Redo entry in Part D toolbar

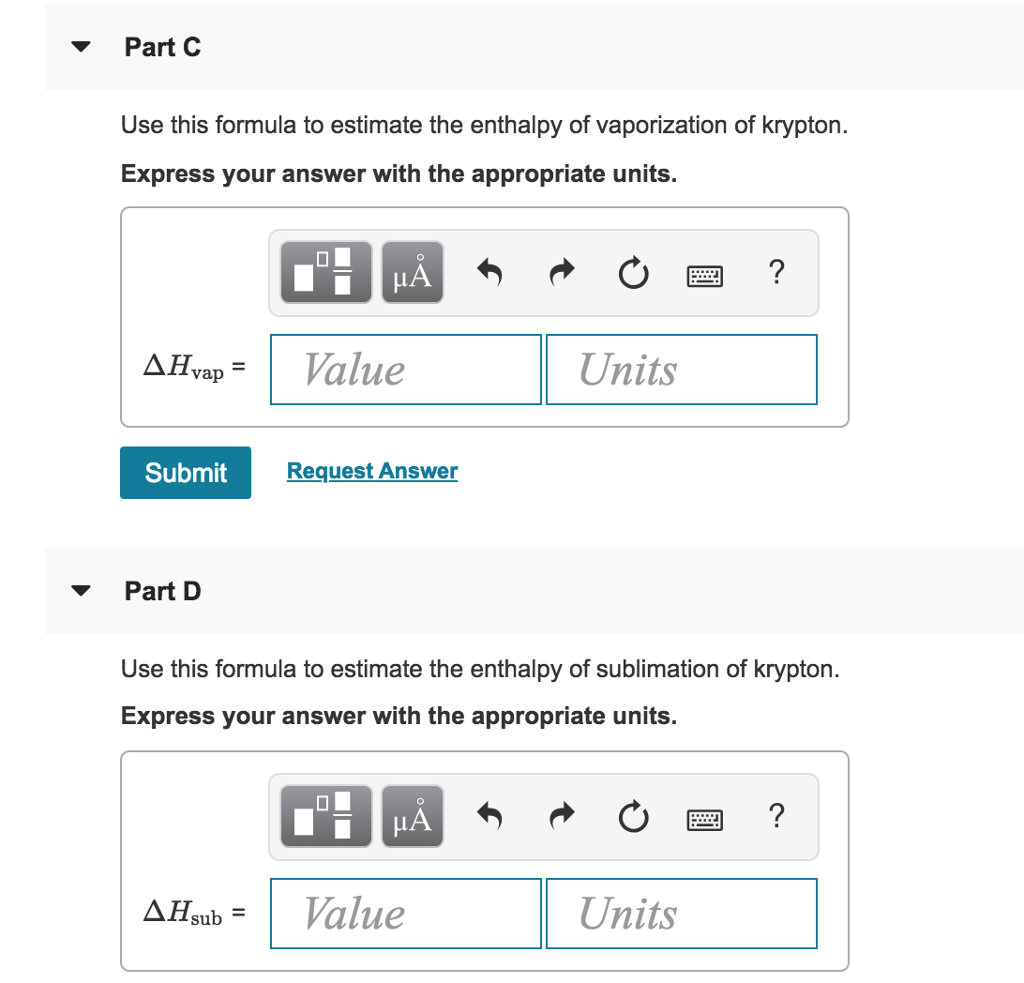pos(562,816)
